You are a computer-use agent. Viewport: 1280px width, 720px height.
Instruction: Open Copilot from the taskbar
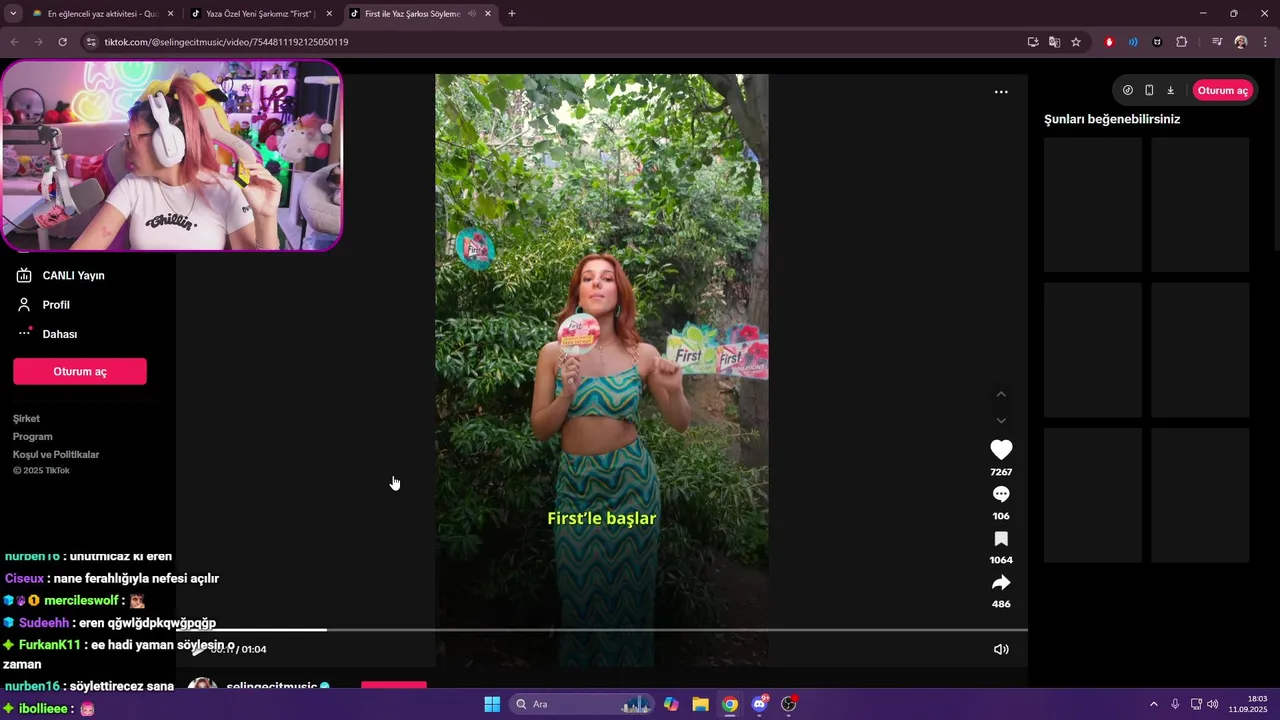[x=671, y=704]
